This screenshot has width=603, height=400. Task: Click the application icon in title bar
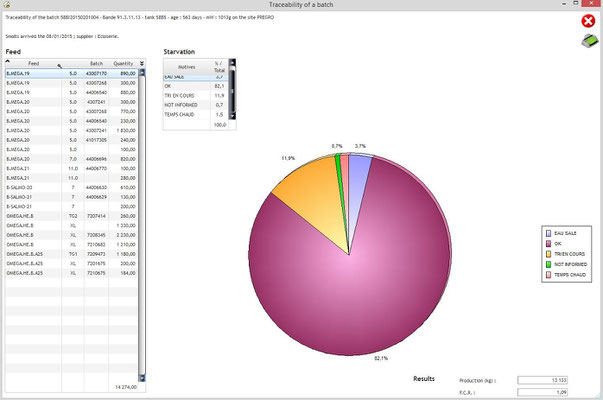(6, 4)
